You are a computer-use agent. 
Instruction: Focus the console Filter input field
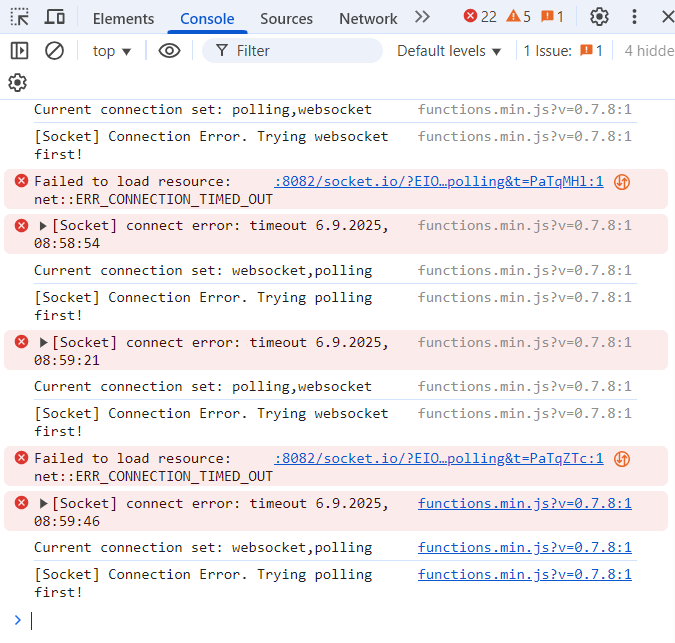300,51
